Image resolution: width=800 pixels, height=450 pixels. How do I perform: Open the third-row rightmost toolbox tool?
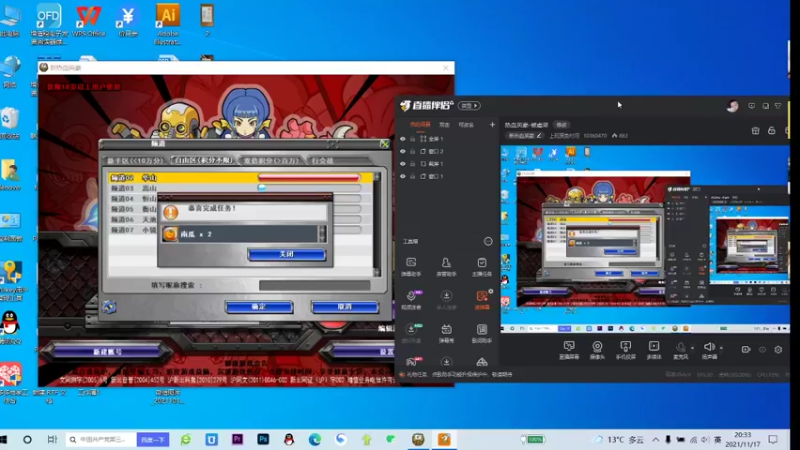click(482, 333)
